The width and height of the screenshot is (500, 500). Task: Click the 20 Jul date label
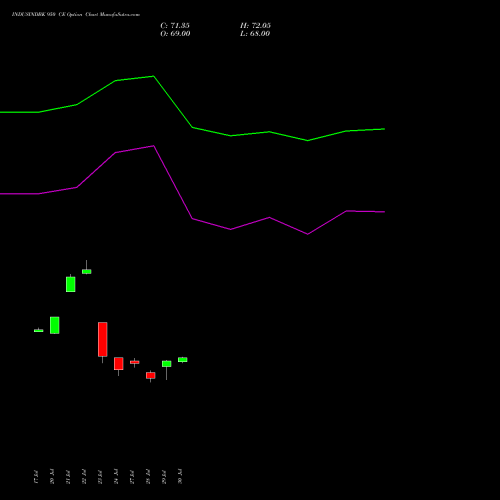[x=52, y=477]
